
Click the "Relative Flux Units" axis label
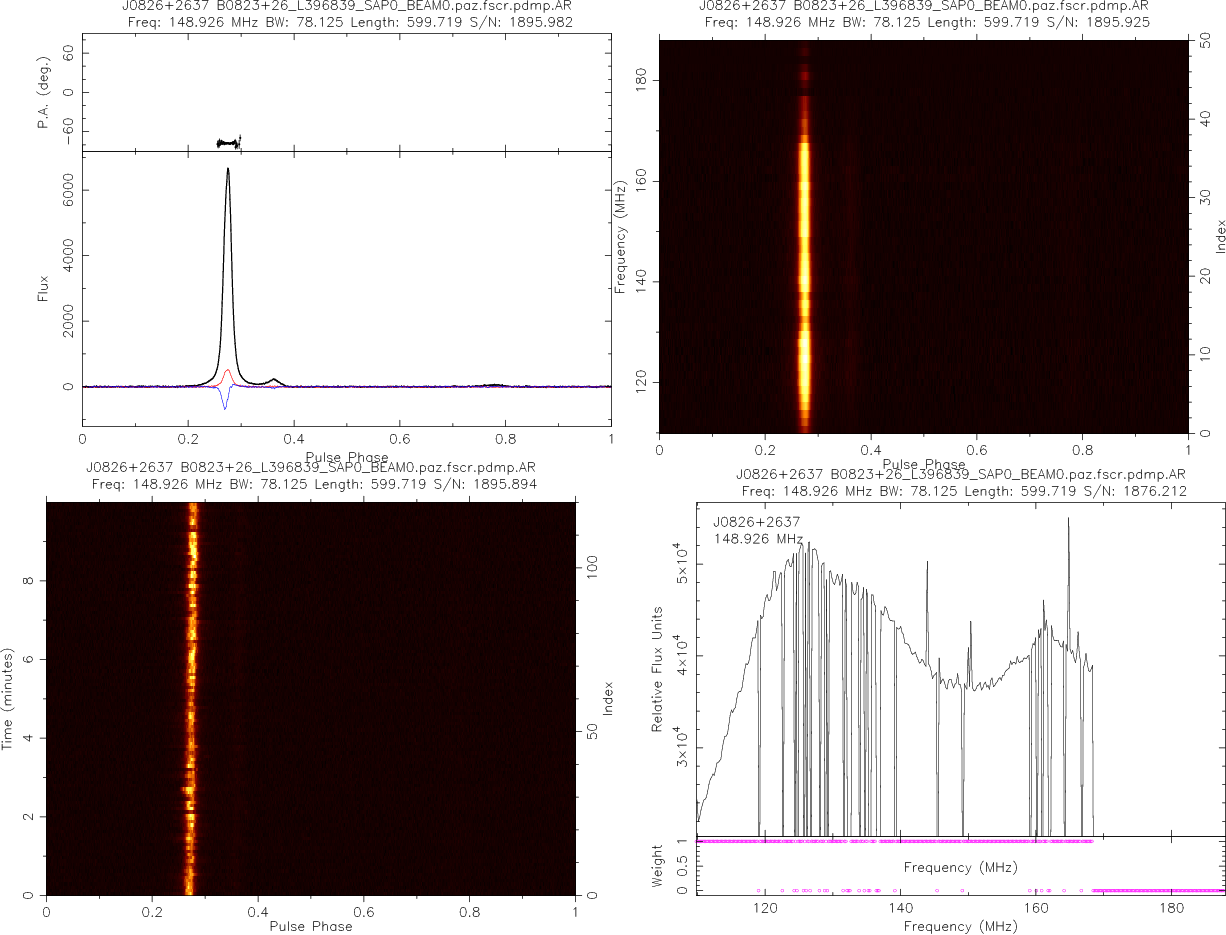tap(658, 668)
